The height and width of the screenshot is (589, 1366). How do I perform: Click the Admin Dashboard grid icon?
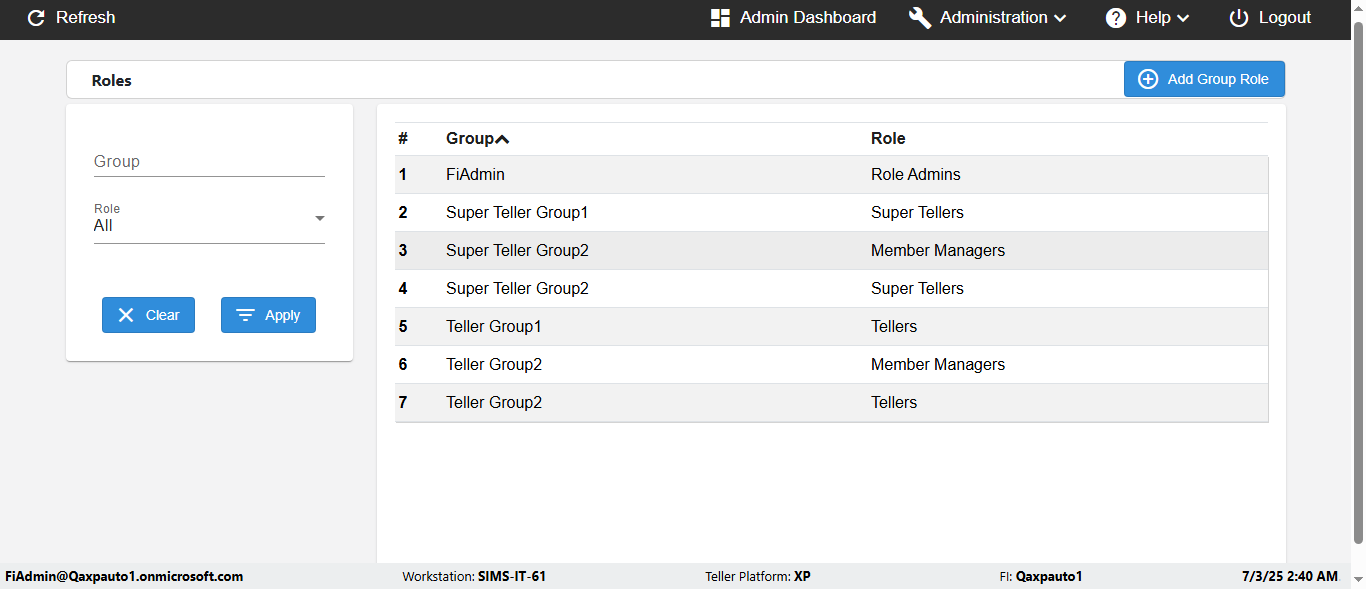tap(720, 18)
